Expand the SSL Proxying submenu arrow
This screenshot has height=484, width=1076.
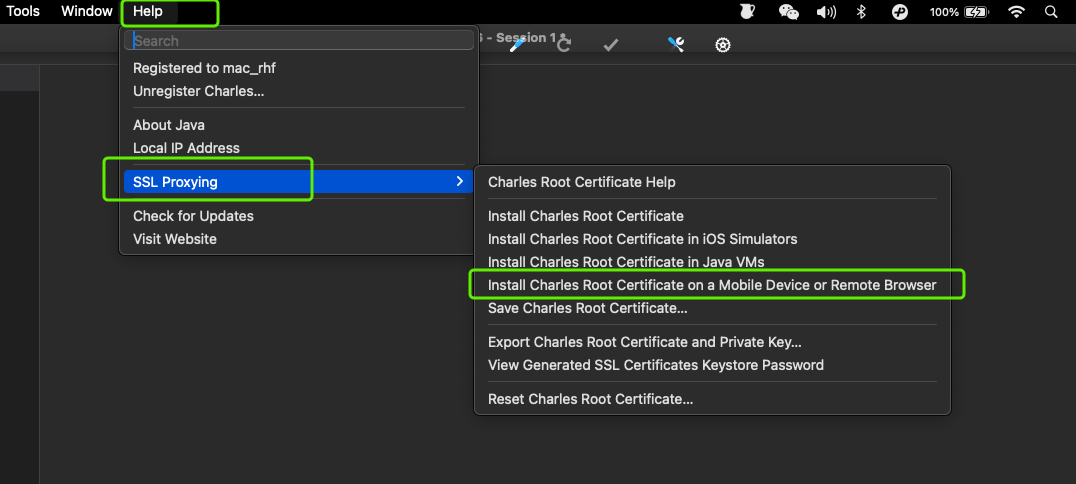[459, 182]
